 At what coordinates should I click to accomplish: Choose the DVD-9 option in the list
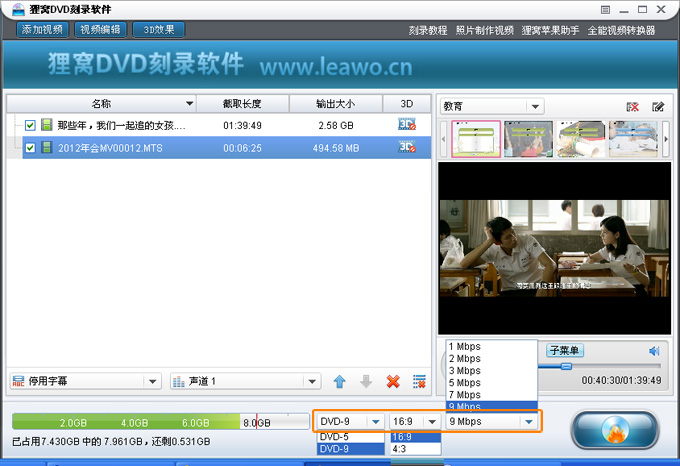[350, 449]
